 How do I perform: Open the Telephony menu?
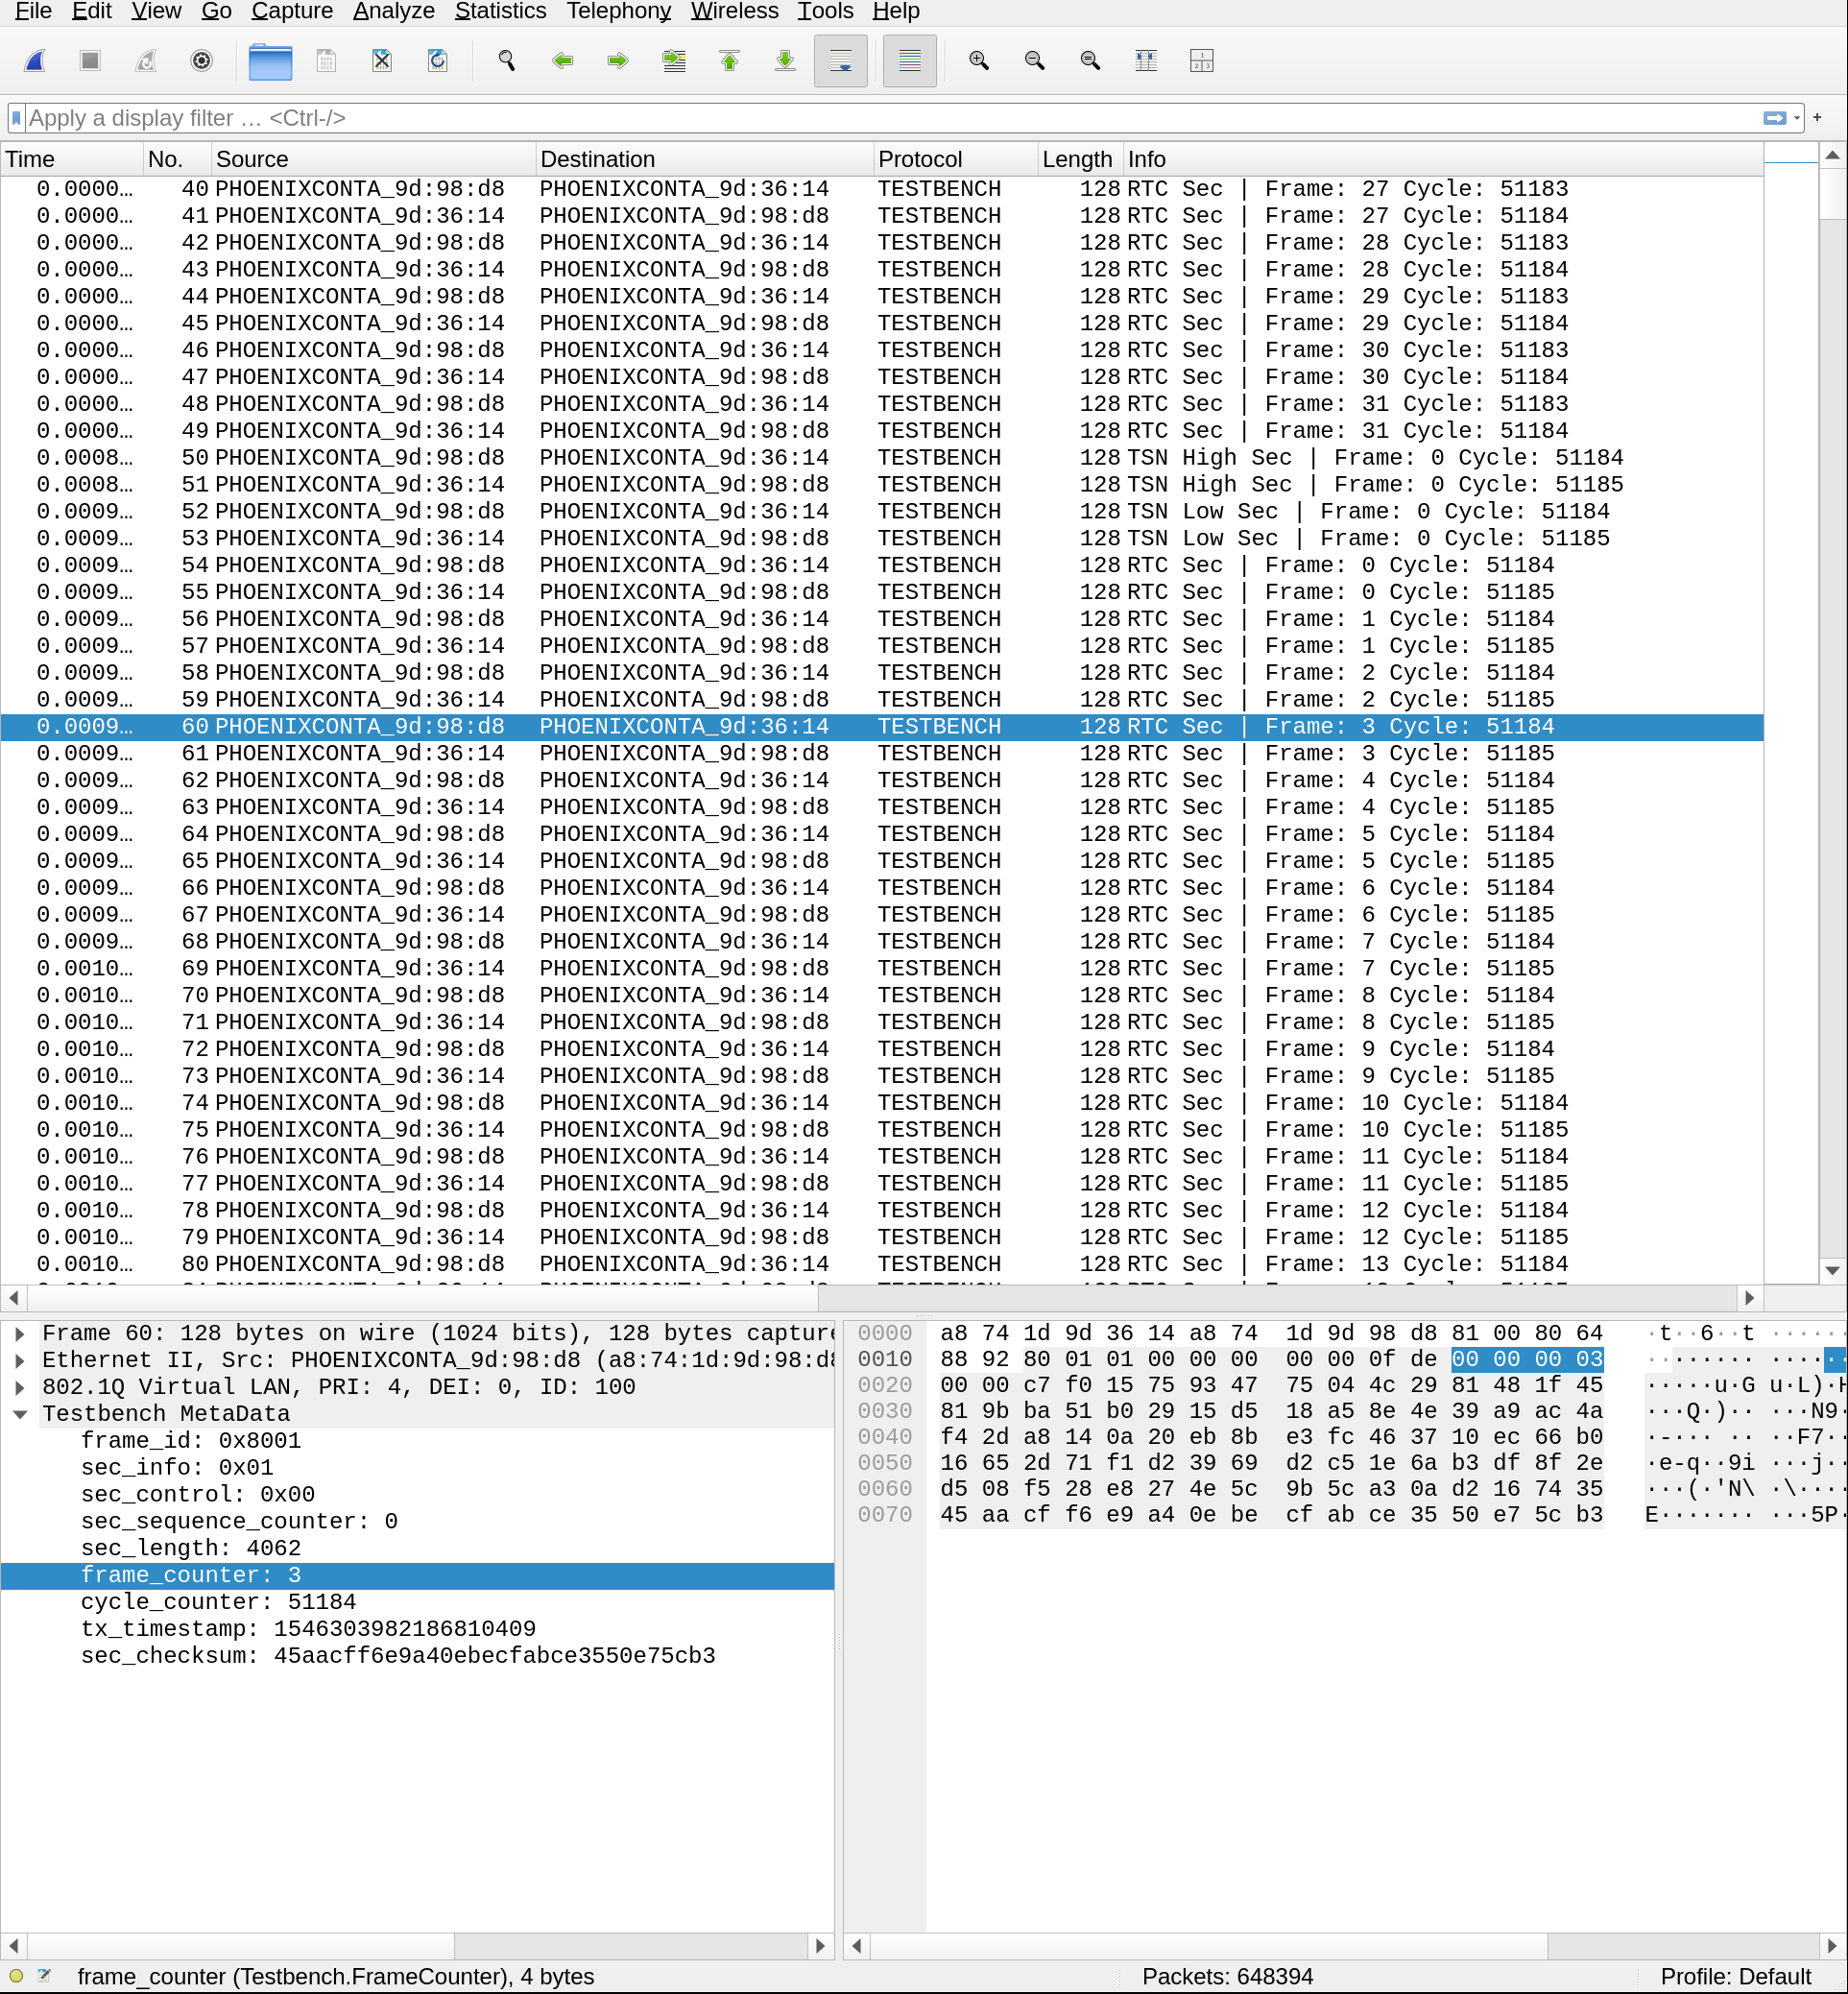[617, 11]
